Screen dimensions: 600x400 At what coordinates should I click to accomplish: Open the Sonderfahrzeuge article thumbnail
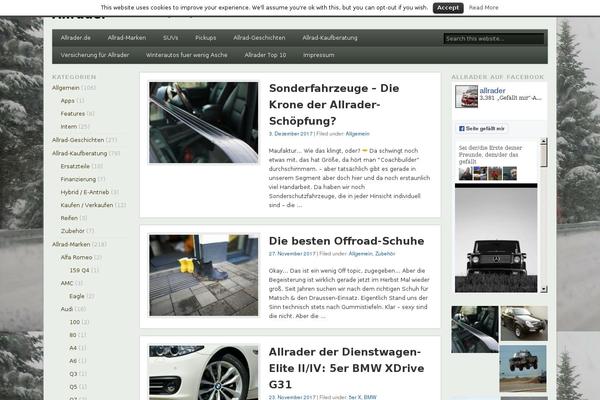[x=204, y=122]
